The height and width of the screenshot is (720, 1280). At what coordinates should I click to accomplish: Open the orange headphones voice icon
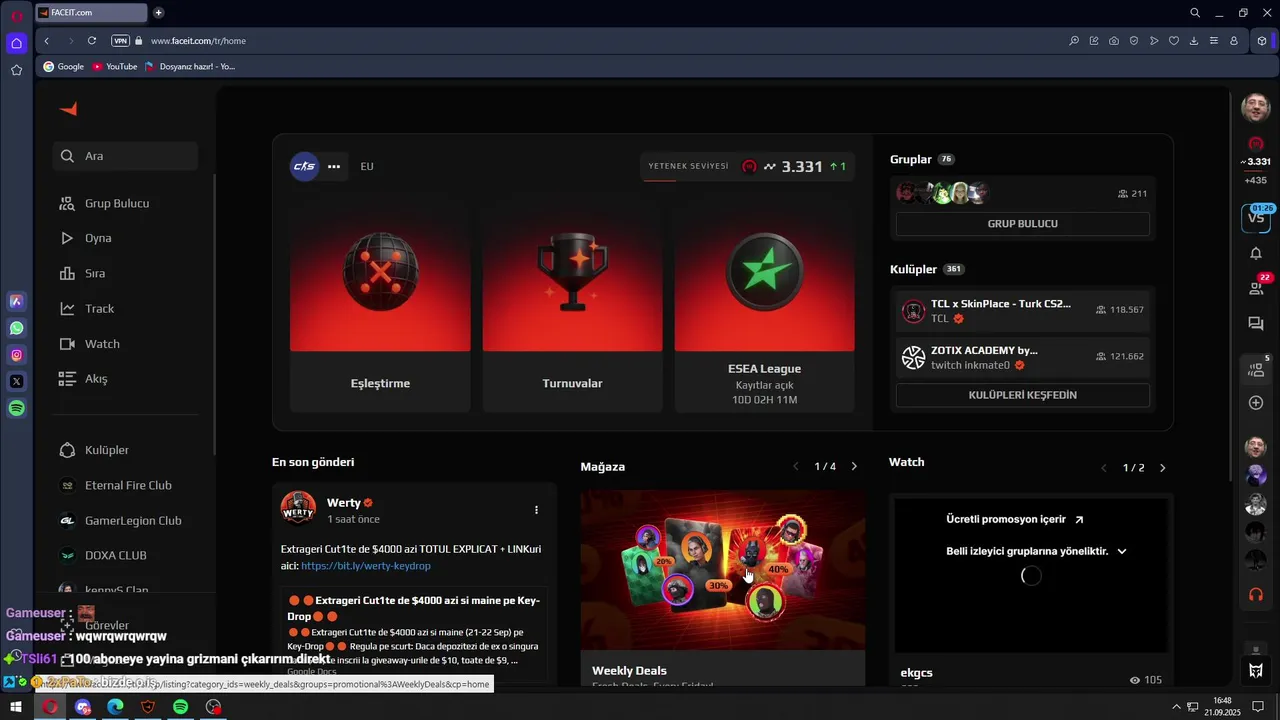pyautogui.click(x=1256, y=594)
